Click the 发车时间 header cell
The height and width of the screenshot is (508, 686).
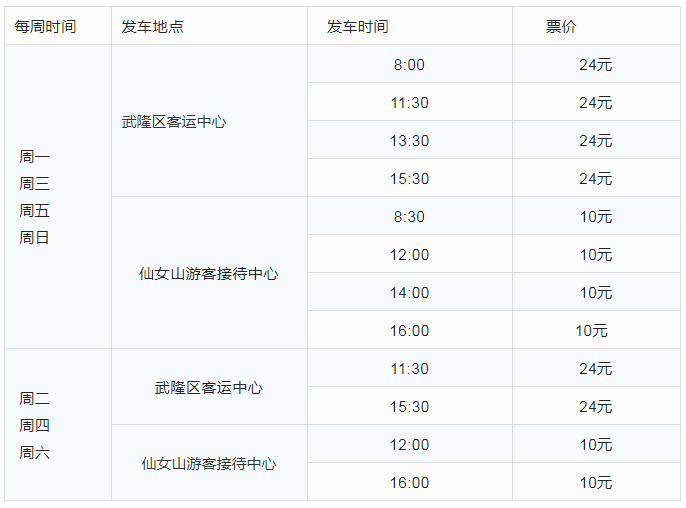coord(358,26)
